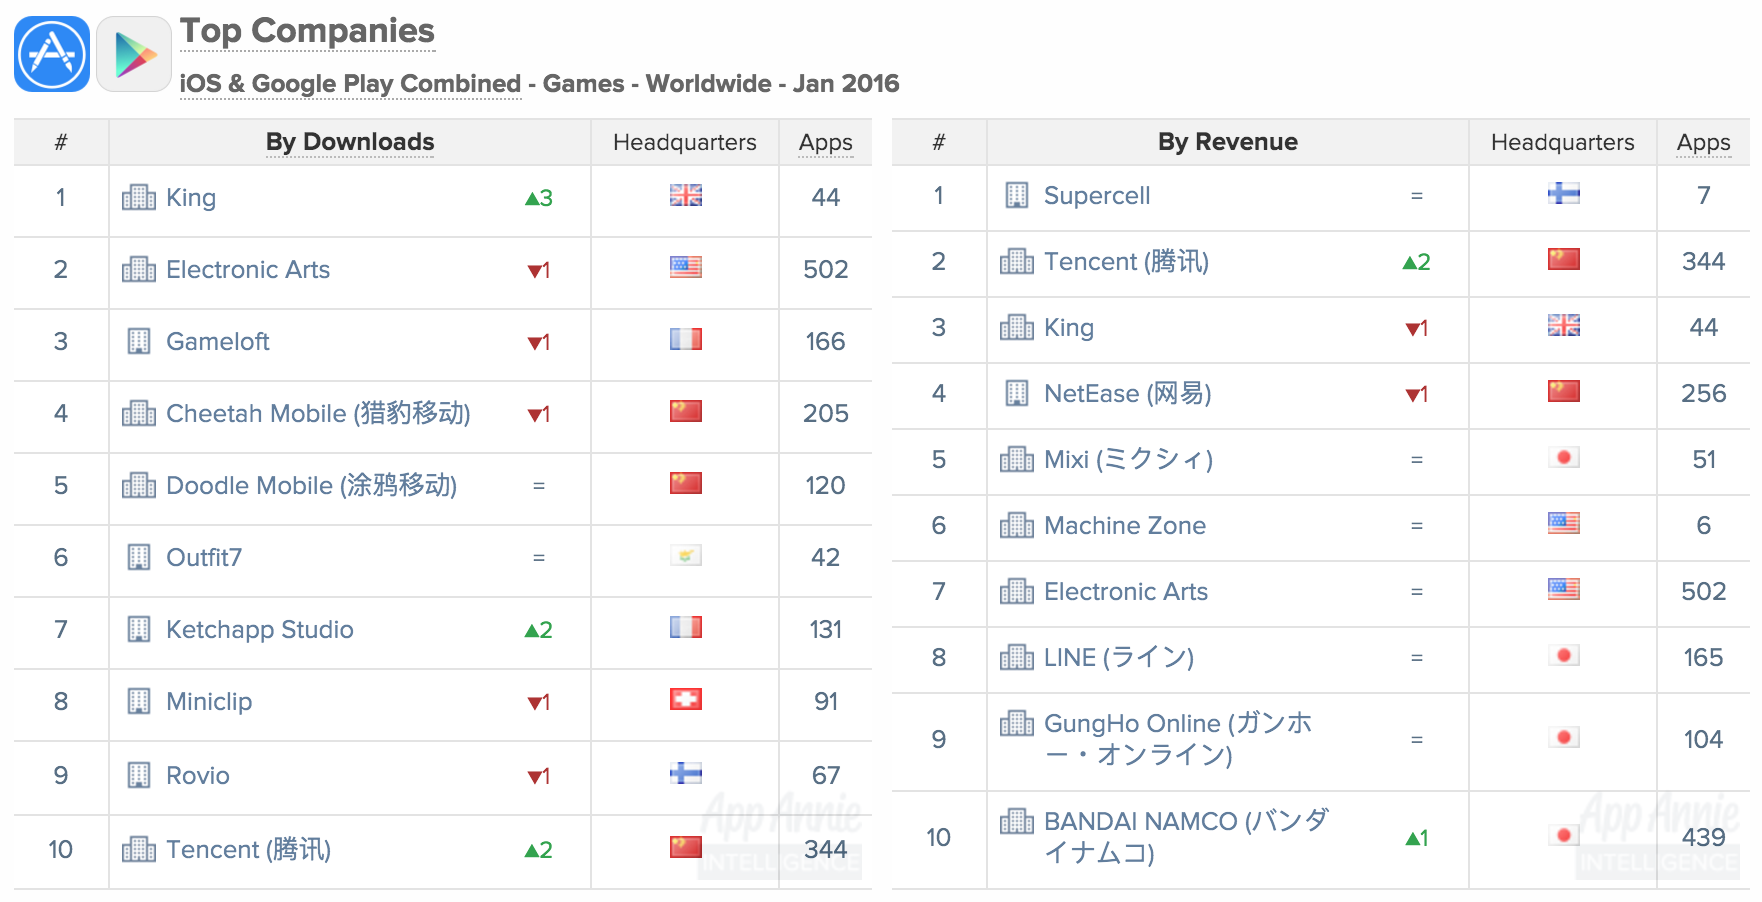Click the up-2 rank change beside Ketchapp Studio
Screen dimensions: 1762x902
coord(539,630)
